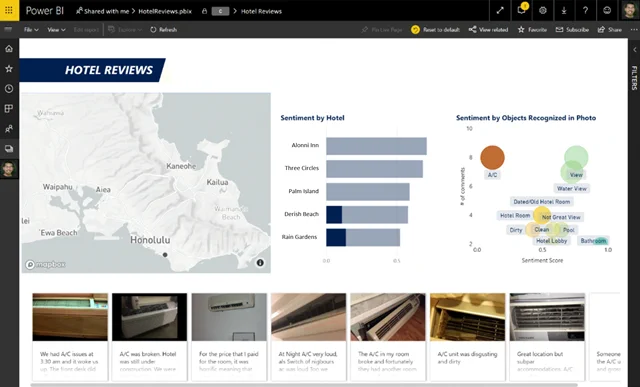Click the HOTEL REVIEWS title banner
640x387 pixels.
(93, 70)
